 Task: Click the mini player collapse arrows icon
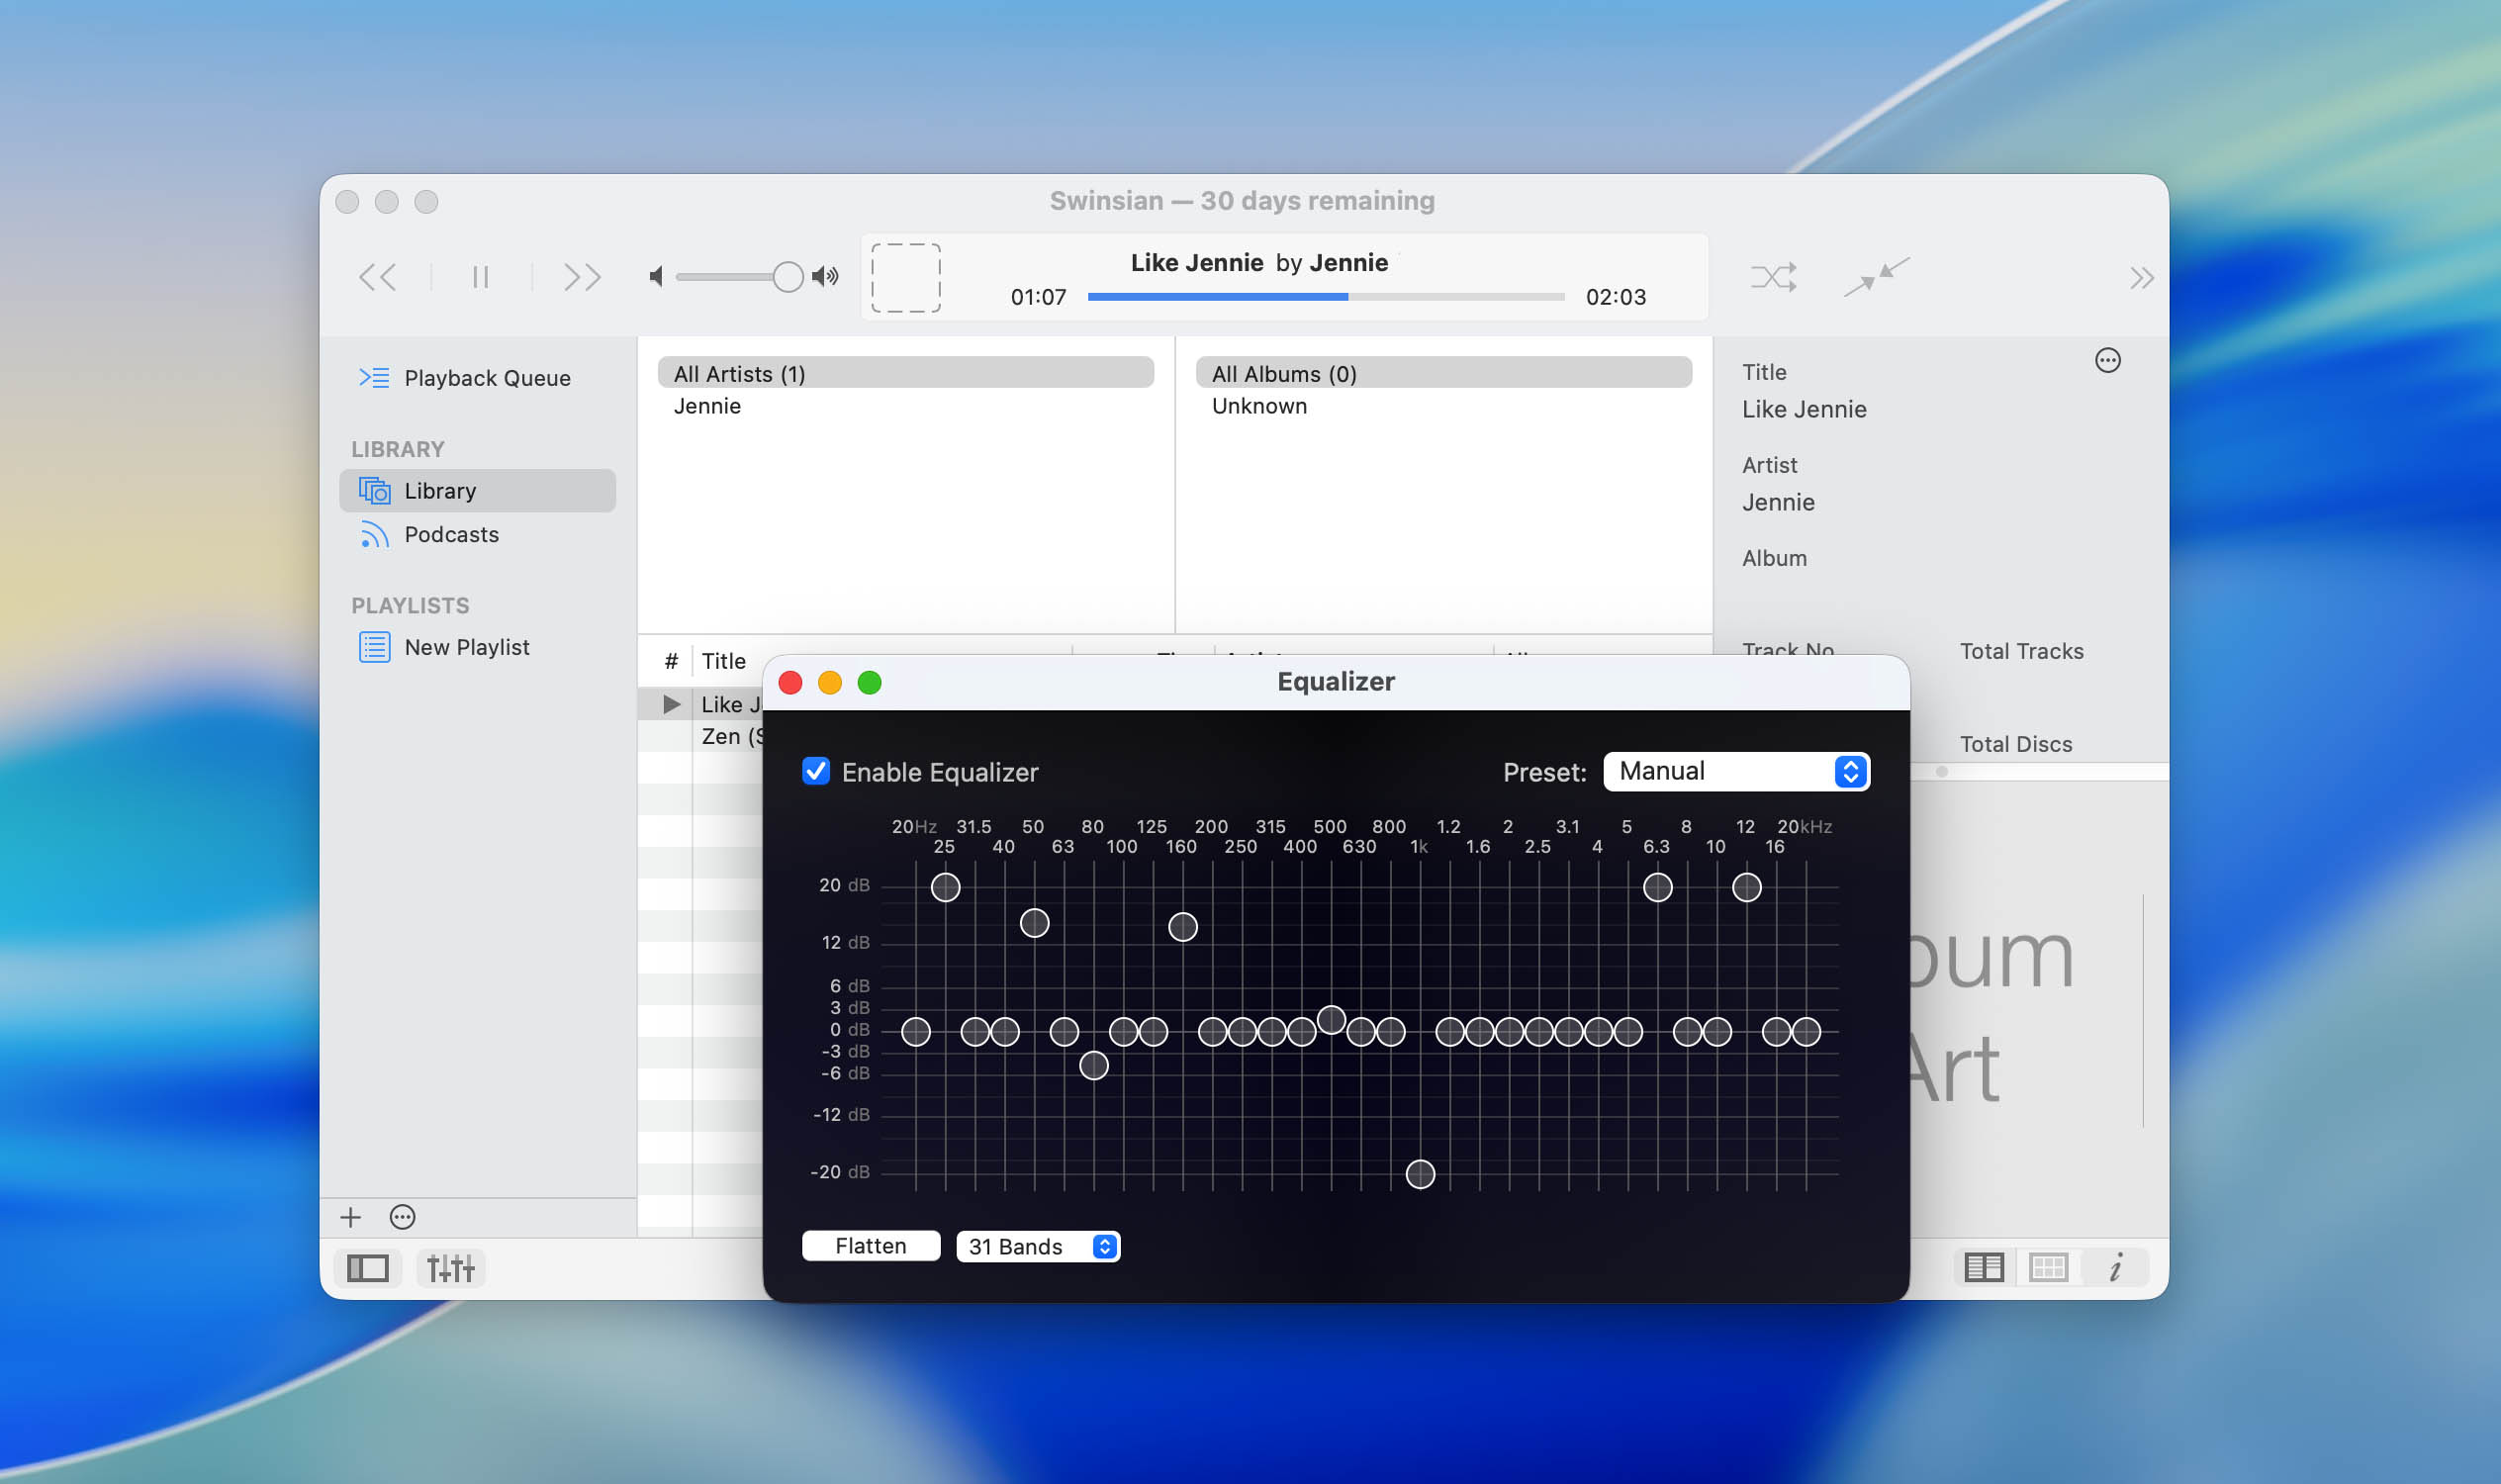click(x=1876, y=277)
